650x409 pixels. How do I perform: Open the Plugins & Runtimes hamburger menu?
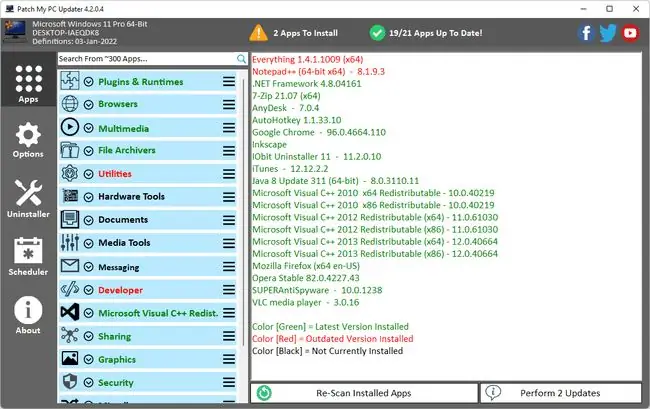[x=229, y=82]
